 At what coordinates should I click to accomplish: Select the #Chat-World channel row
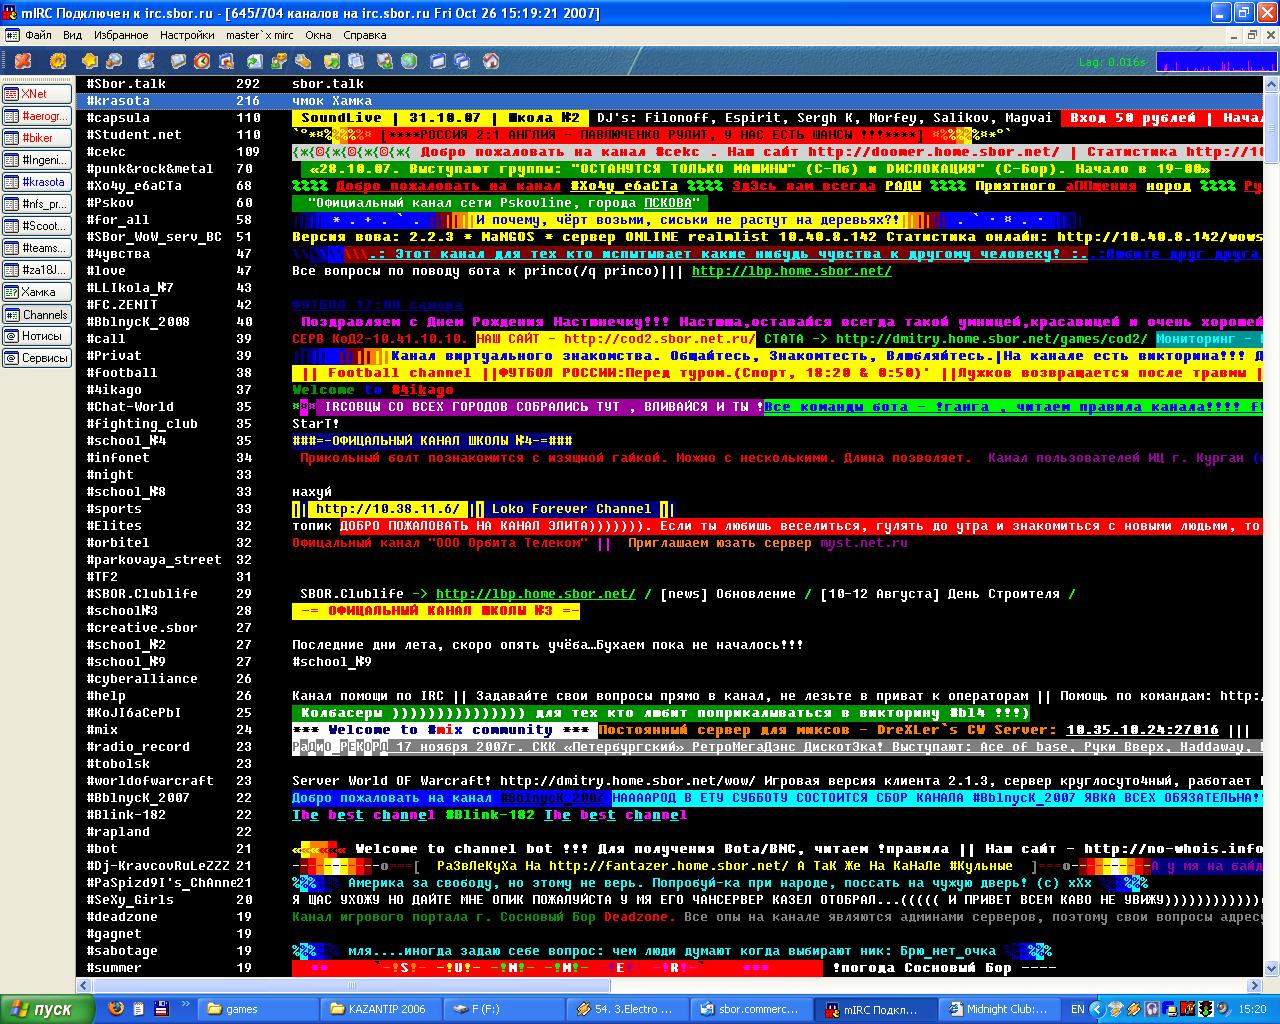tap(670, 407)
